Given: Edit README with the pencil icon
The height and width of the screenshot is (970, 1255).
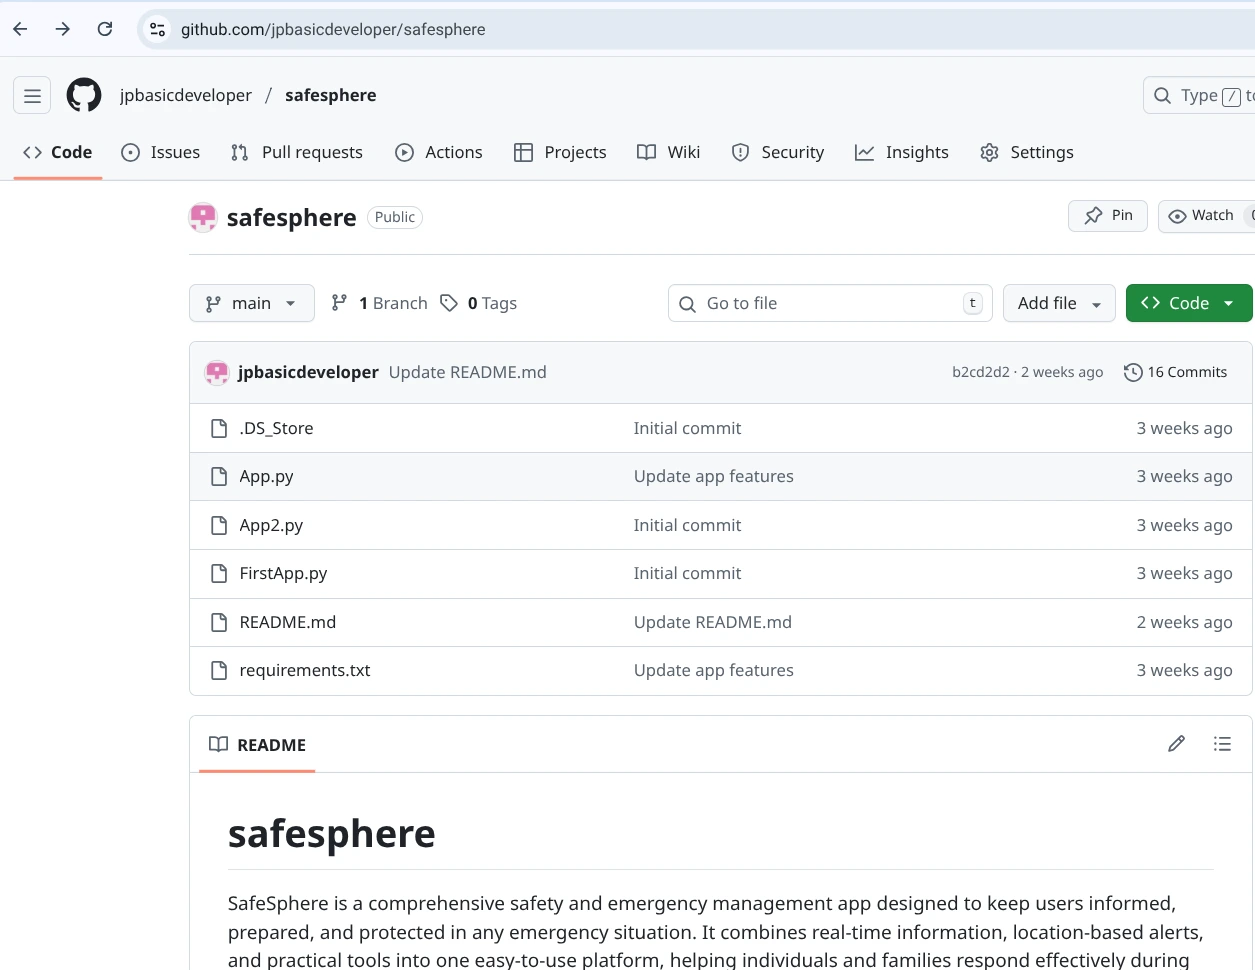Looking at the screenshot, I should point(1176,744).
